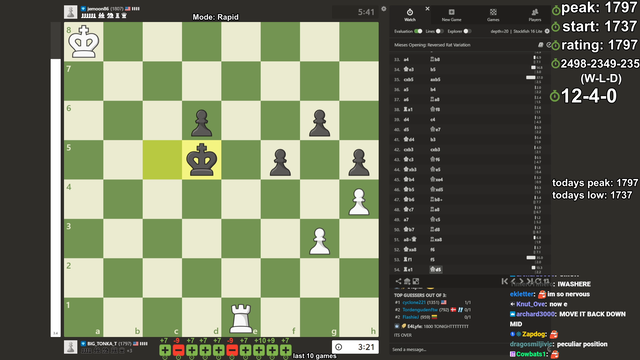Click the board icon next to download
Viewport: 640px width, 360px height.
click(x=416, y=281)
